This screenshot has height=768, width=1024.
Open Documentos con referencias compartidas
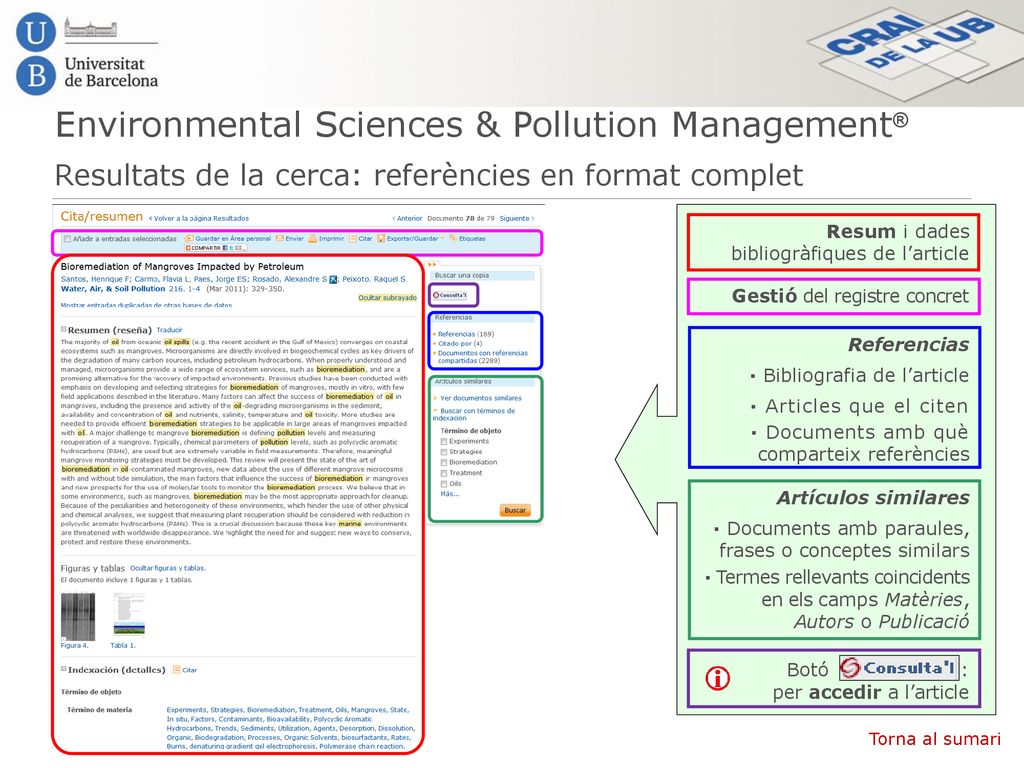point(483,357)
